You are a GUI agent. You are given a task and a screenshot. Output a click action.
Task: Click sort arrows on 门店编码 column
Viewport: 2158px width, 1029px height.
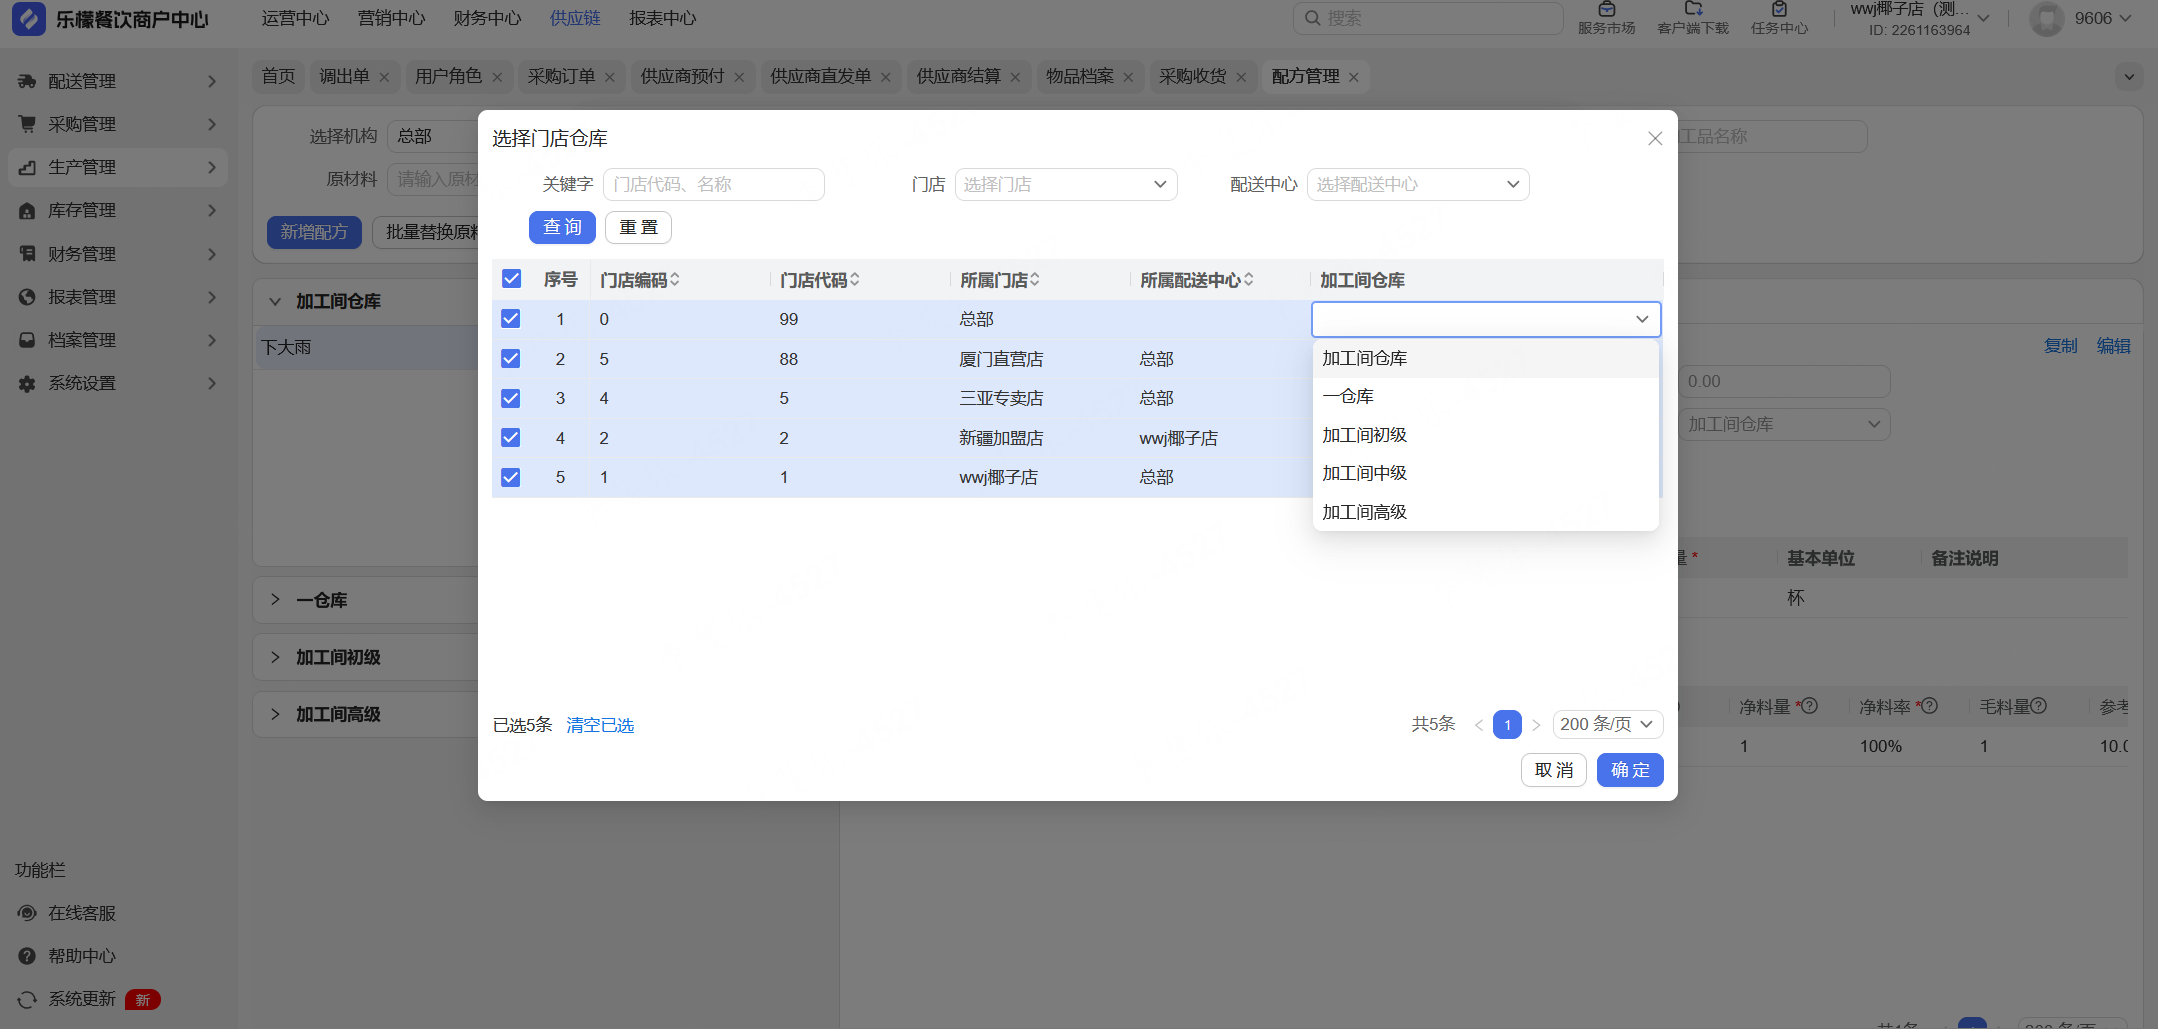[675, 280]
